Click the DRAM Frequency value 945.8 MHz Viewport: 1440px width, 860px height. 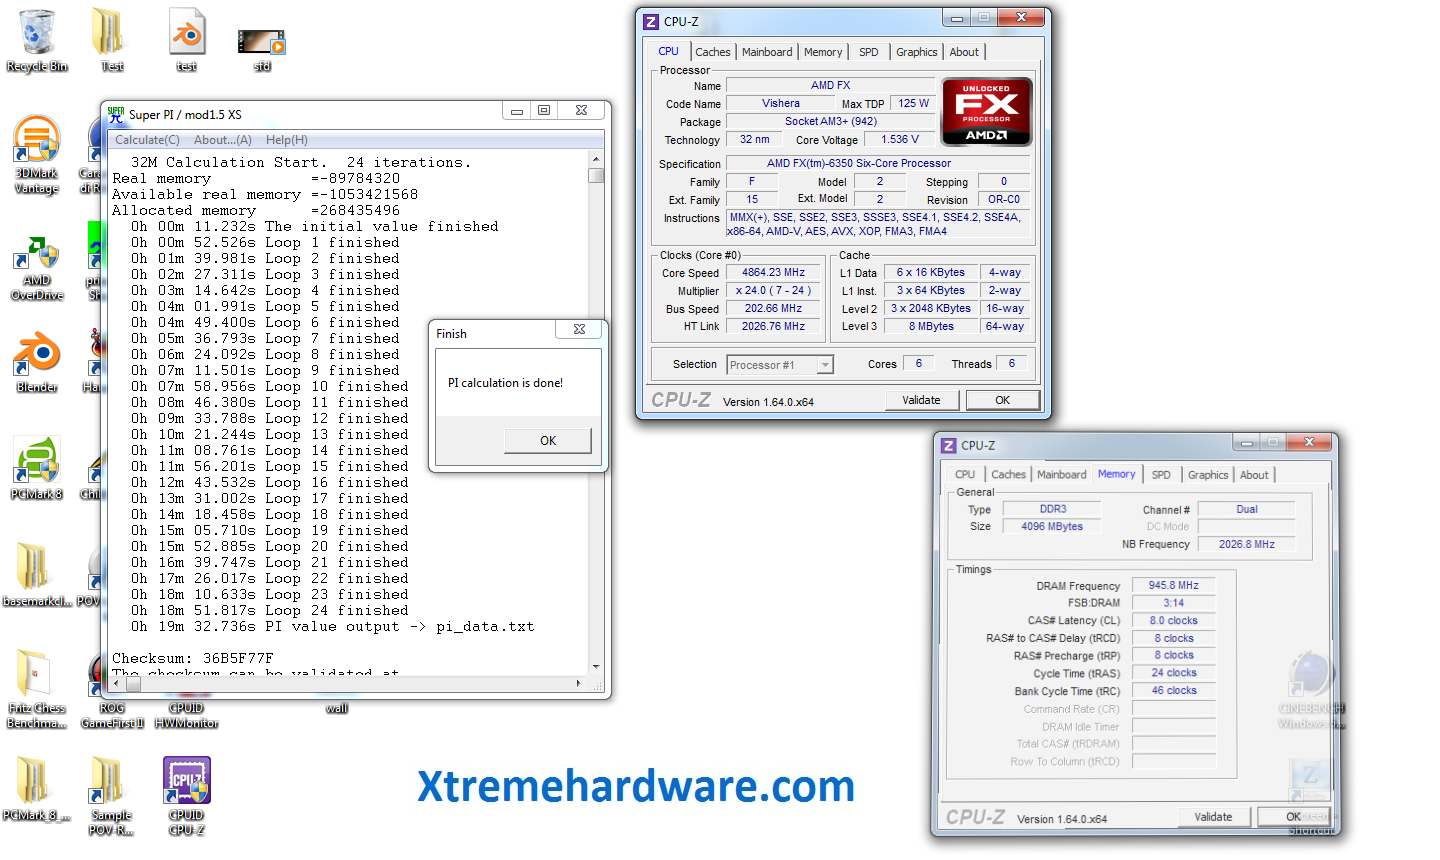click(x=1173, y=585)
